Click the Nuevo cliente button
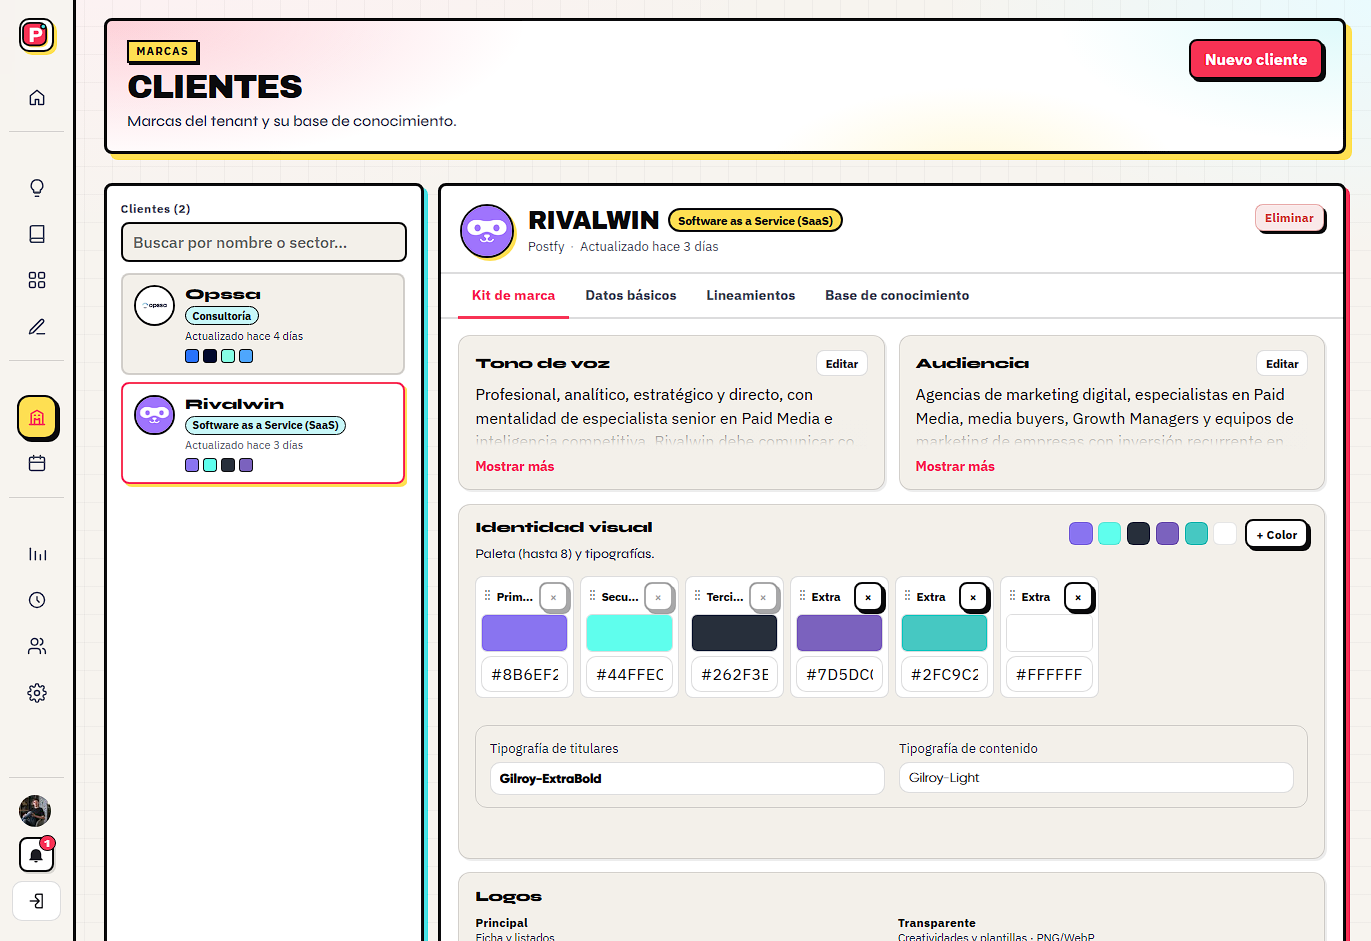 click(x=1255, y=59)
